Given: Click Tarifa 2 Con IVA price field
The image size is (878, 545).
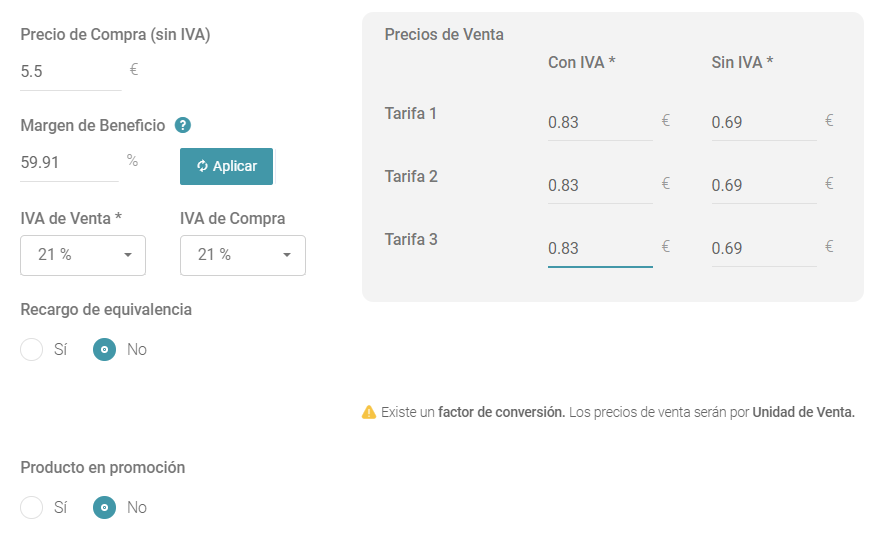Looking at the screenshot, I should [600, 185].
